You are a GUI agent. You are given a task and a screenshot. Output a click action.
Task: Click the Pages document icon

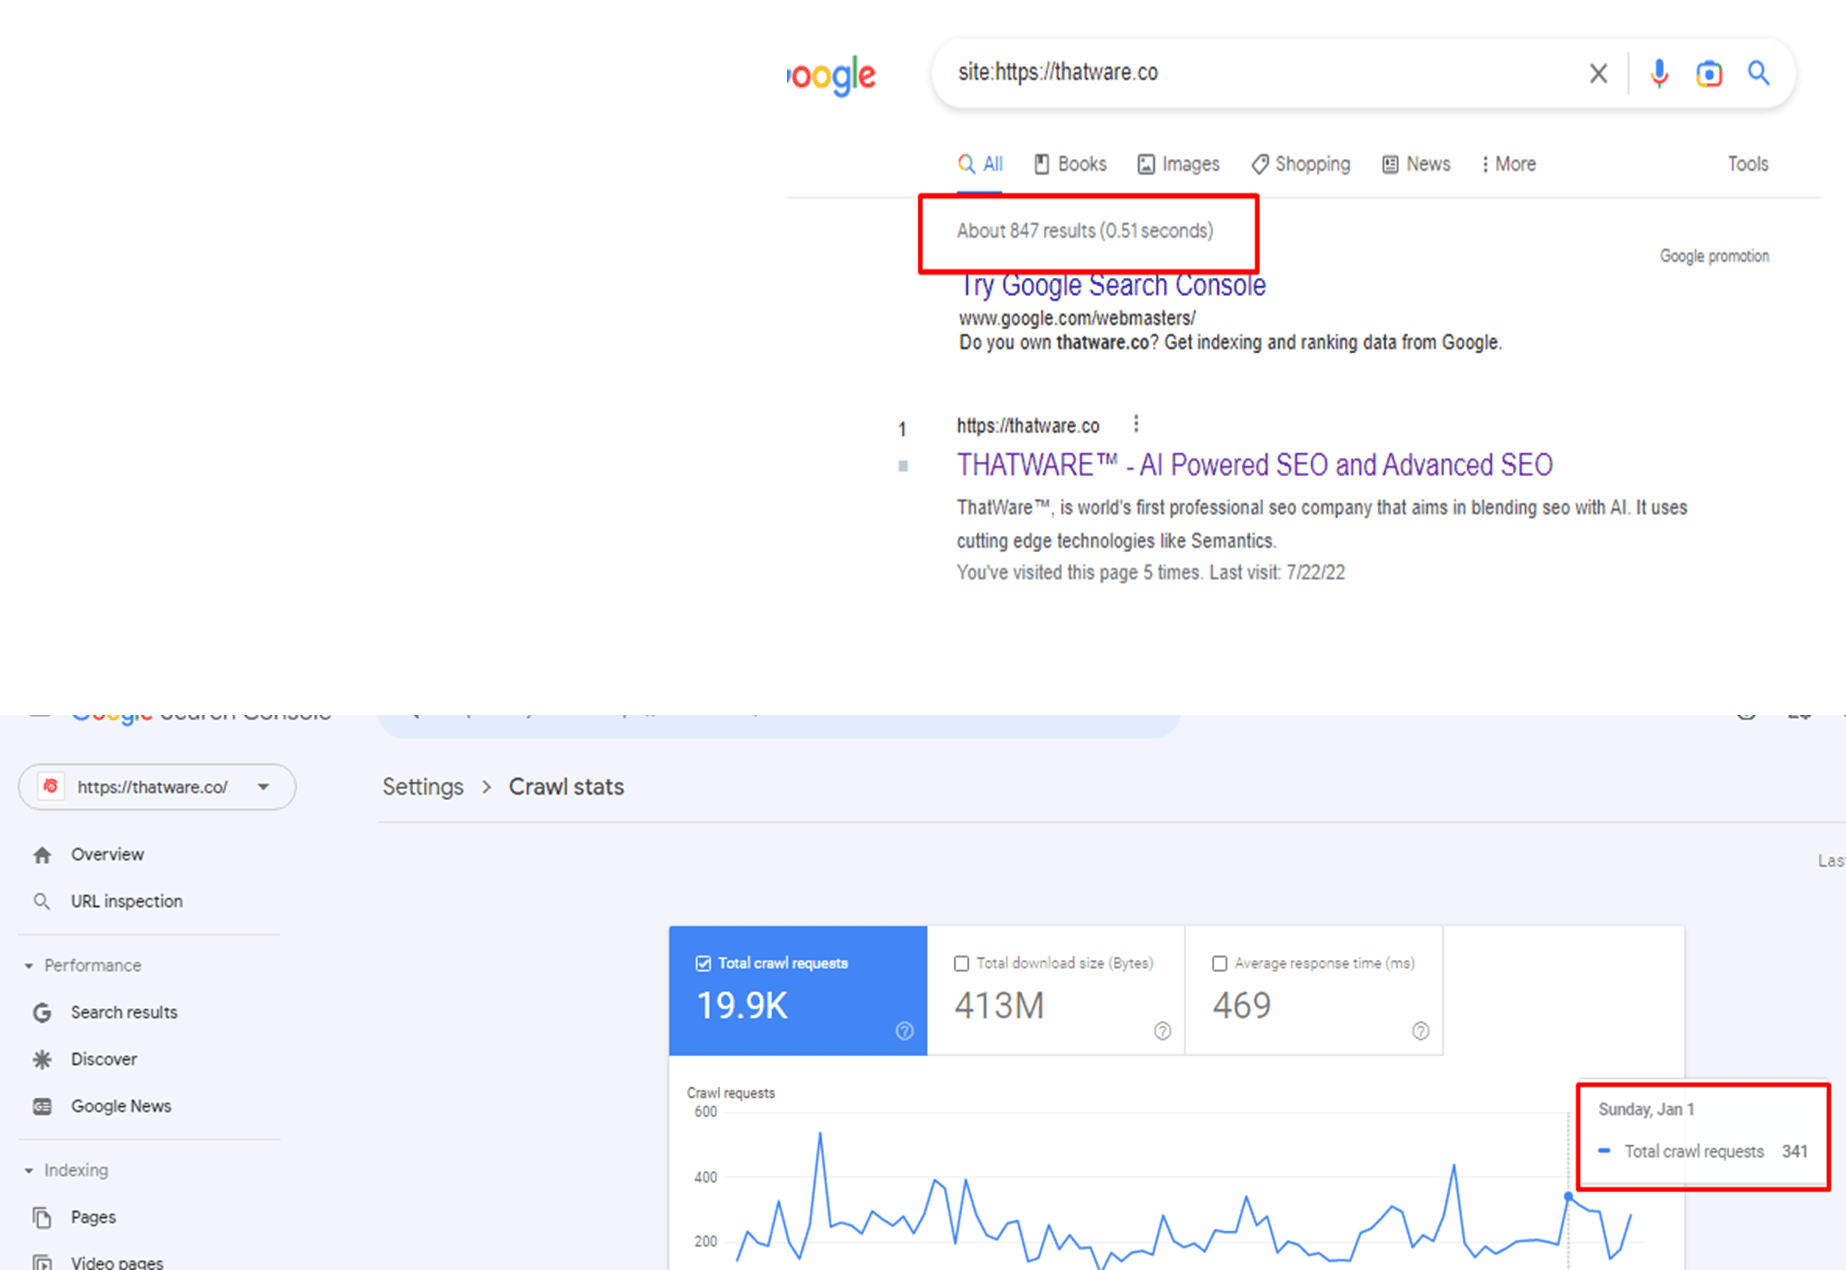pos(42,1217)
